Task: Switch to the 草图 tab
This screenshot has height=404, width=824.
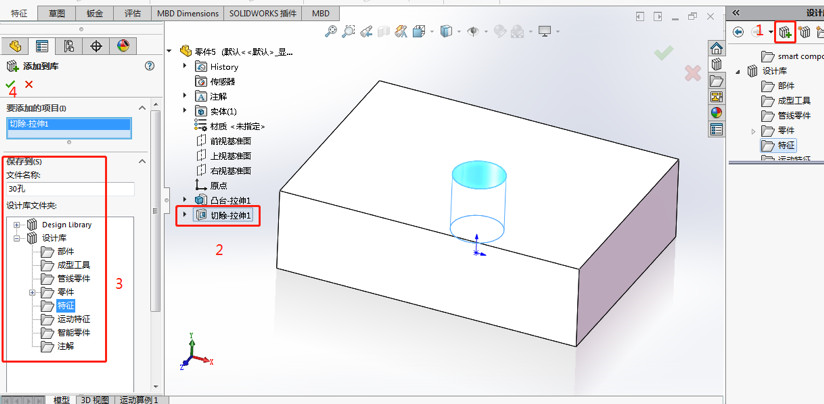Action: tap(57, 14)
